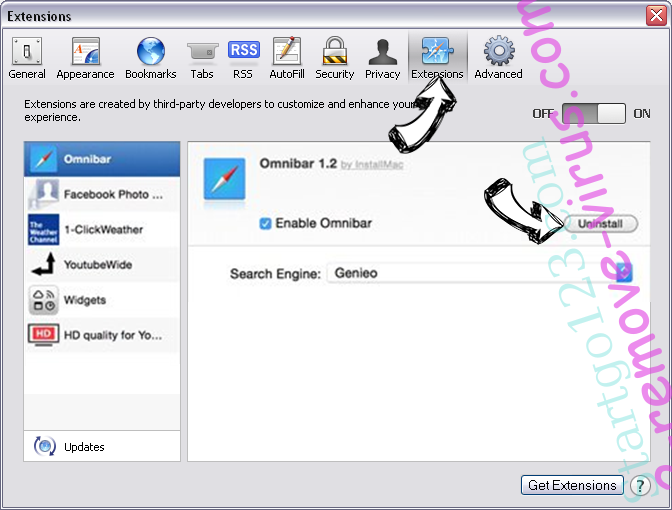Open the Advanced gear icon
This screenshot has height=510, width=672.
tap(498, 51)
